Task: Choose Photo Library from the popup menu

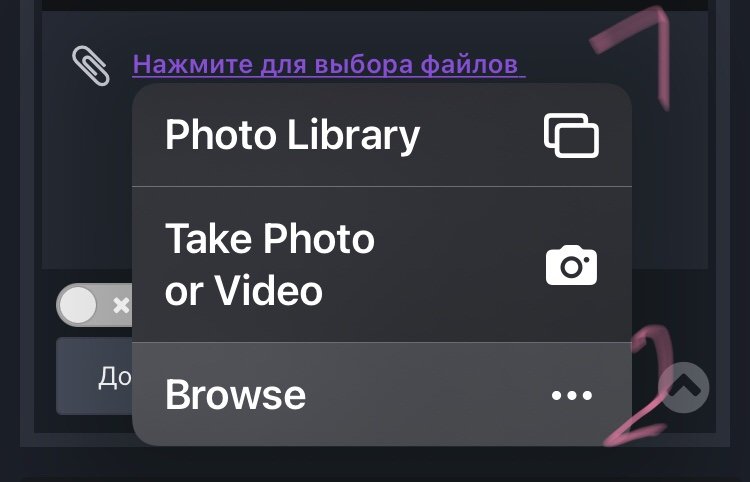Action: click(382, 135)
